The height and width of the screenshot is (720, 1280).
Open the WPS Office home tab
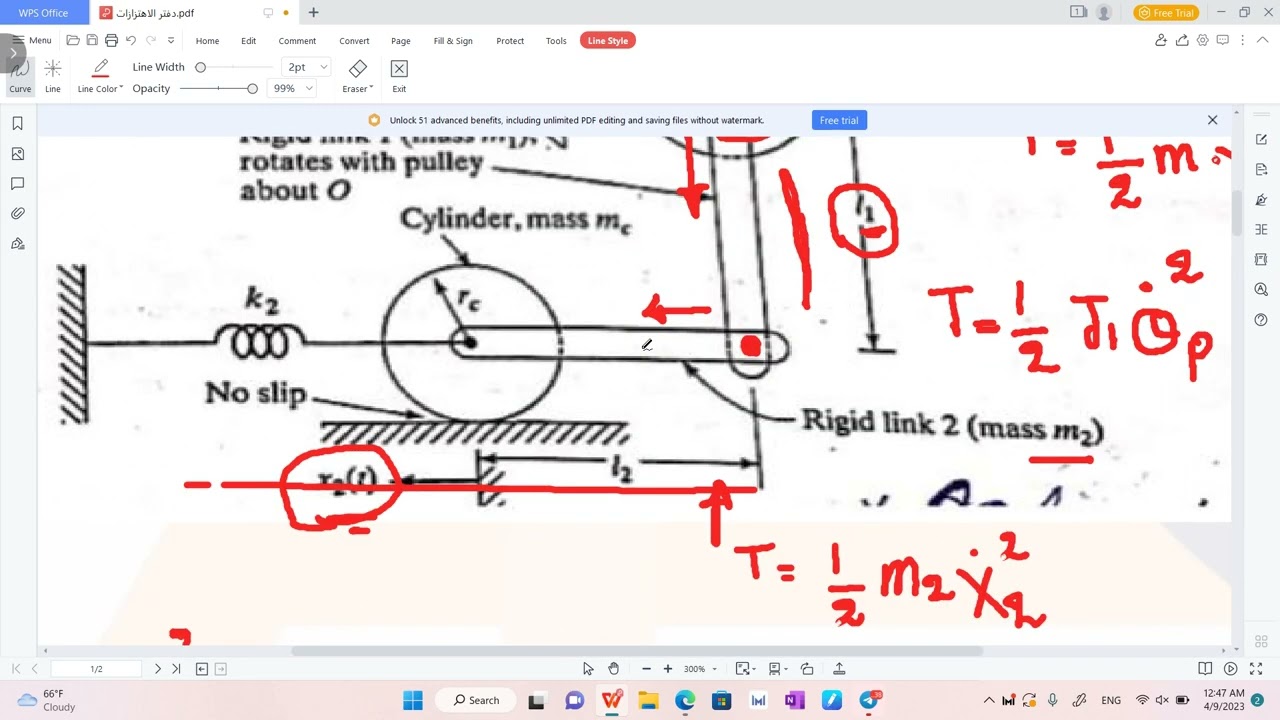(x=43, y=13)
